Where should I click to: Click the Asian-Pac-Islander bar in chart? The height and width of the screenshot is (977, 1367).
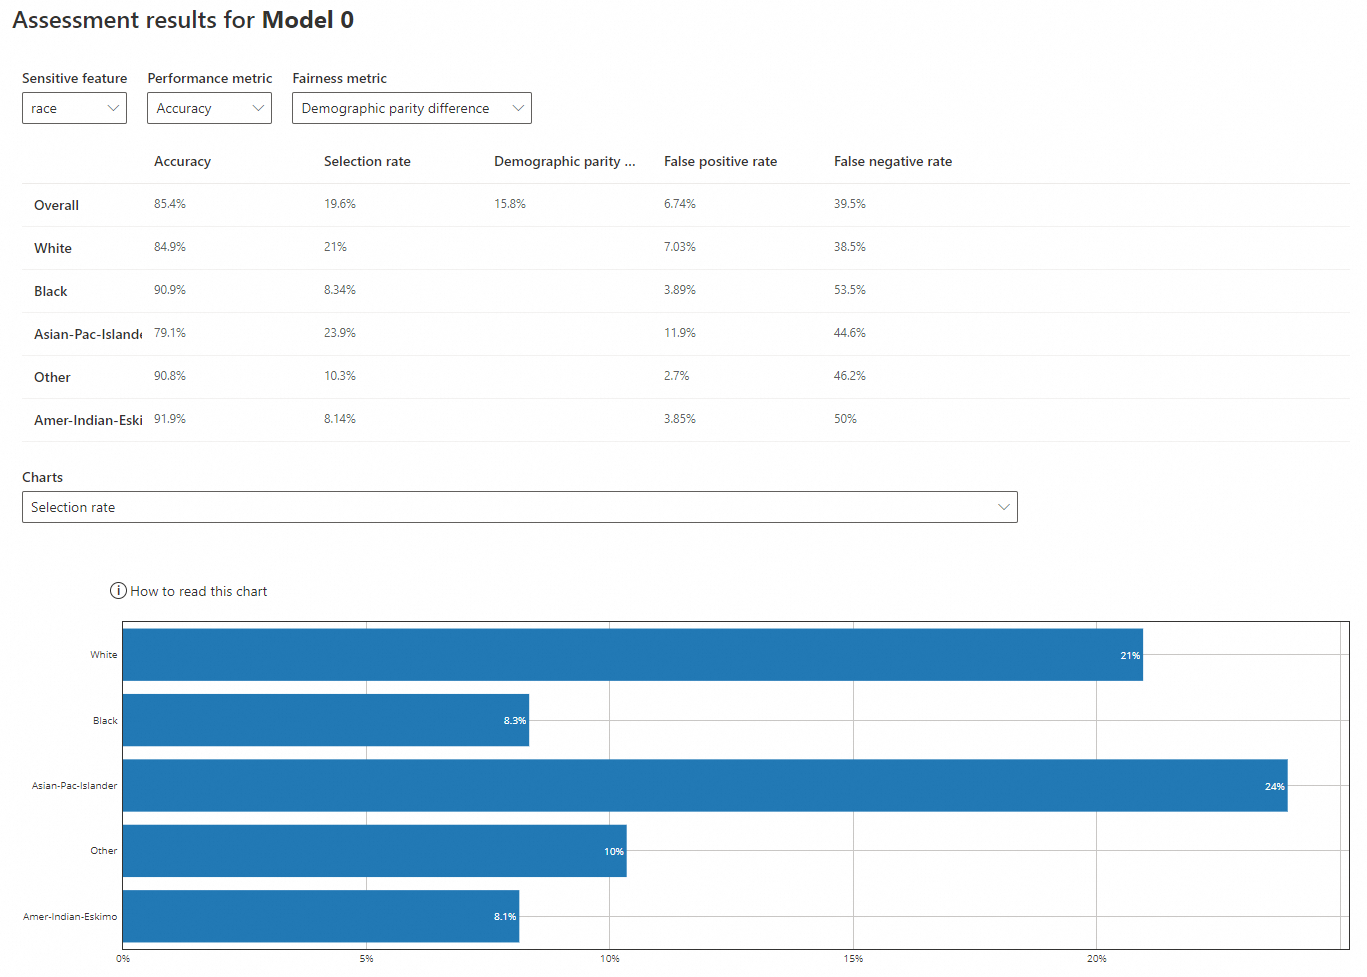pos(705,786)
